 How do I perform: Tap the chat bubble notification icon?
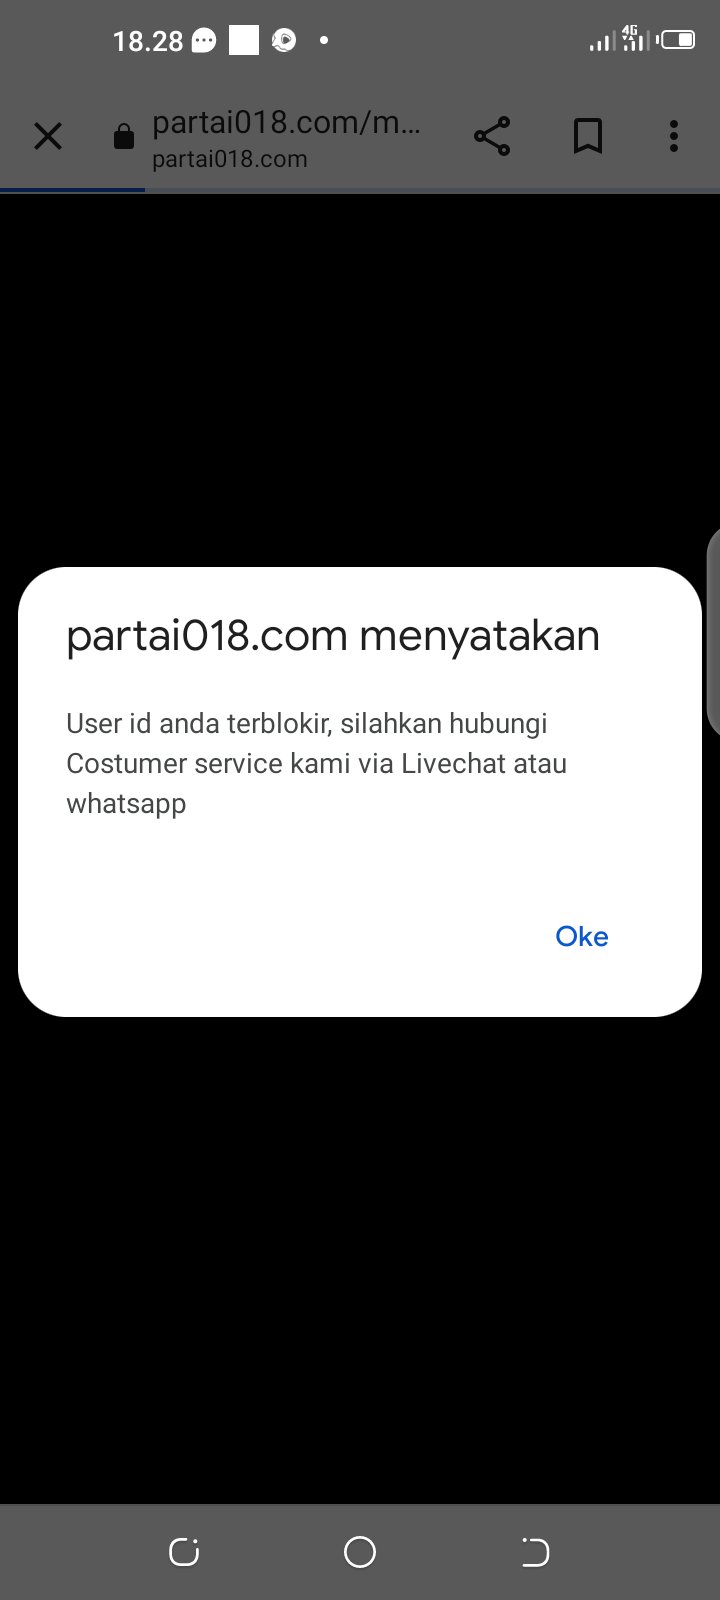click(204, 41)
